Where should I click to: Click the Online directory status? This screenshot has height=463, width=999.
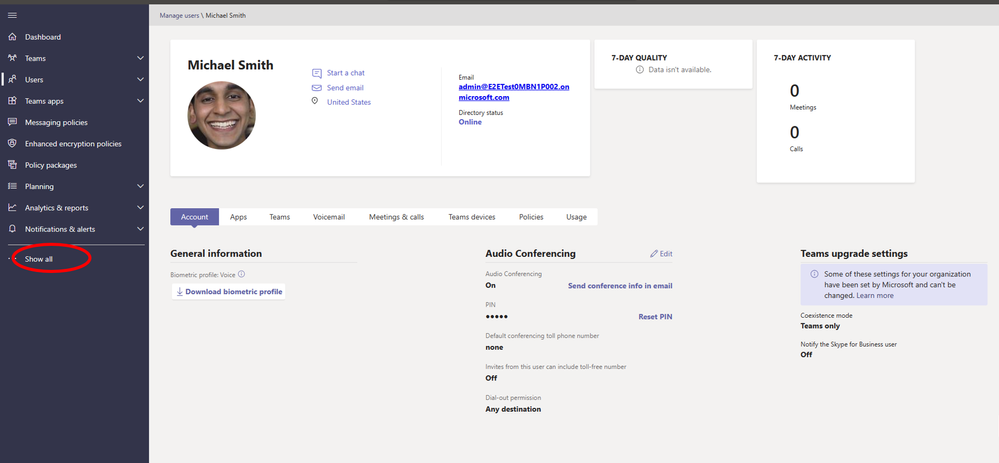point(470,122)
